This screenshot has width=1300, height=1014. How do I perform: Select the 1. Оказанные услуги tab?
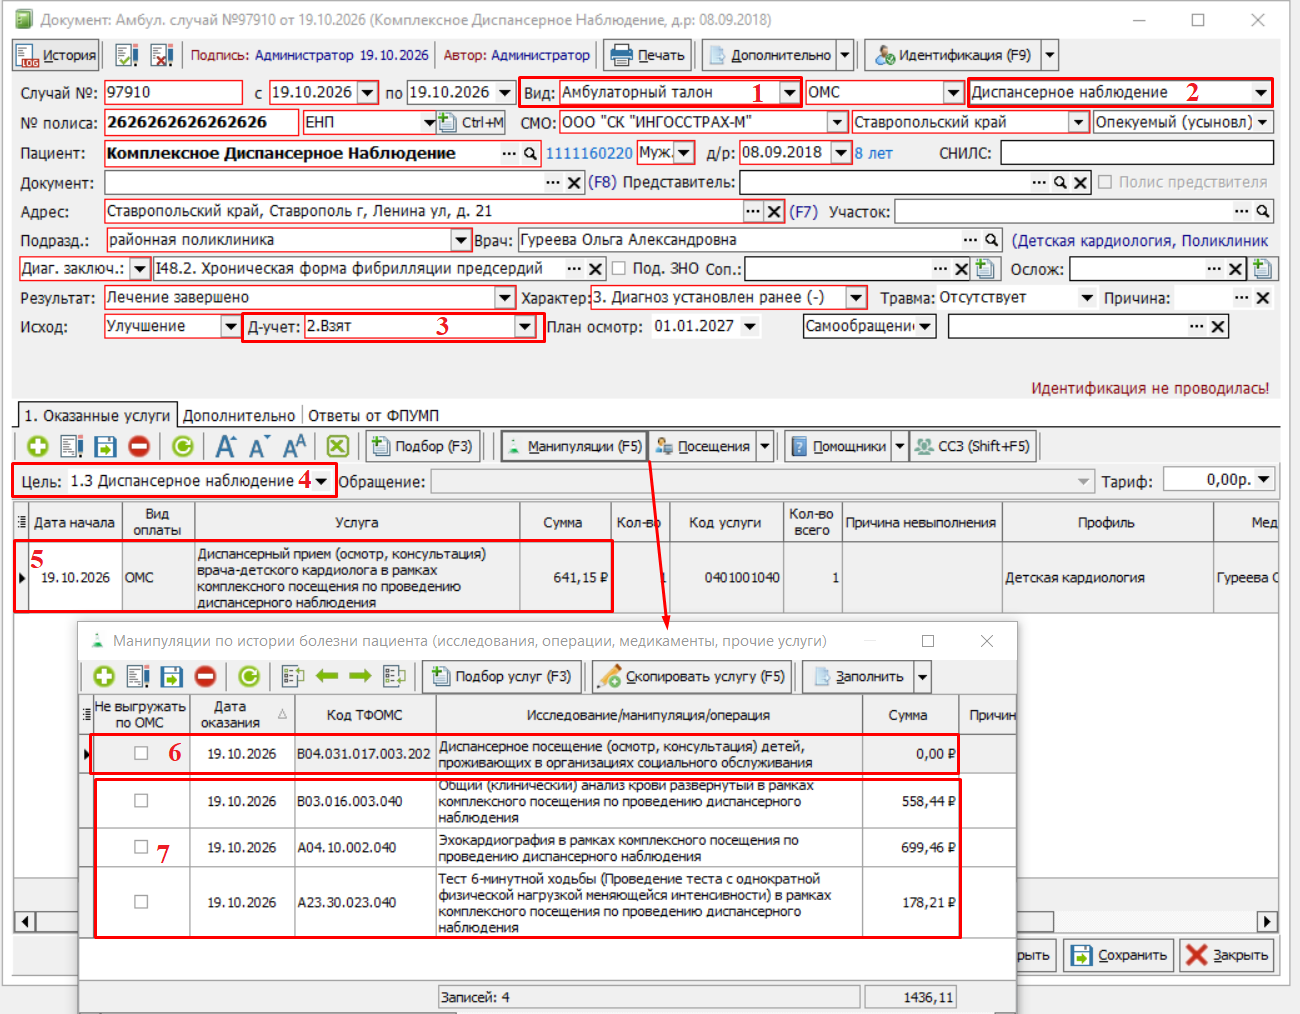pos(97,415)
